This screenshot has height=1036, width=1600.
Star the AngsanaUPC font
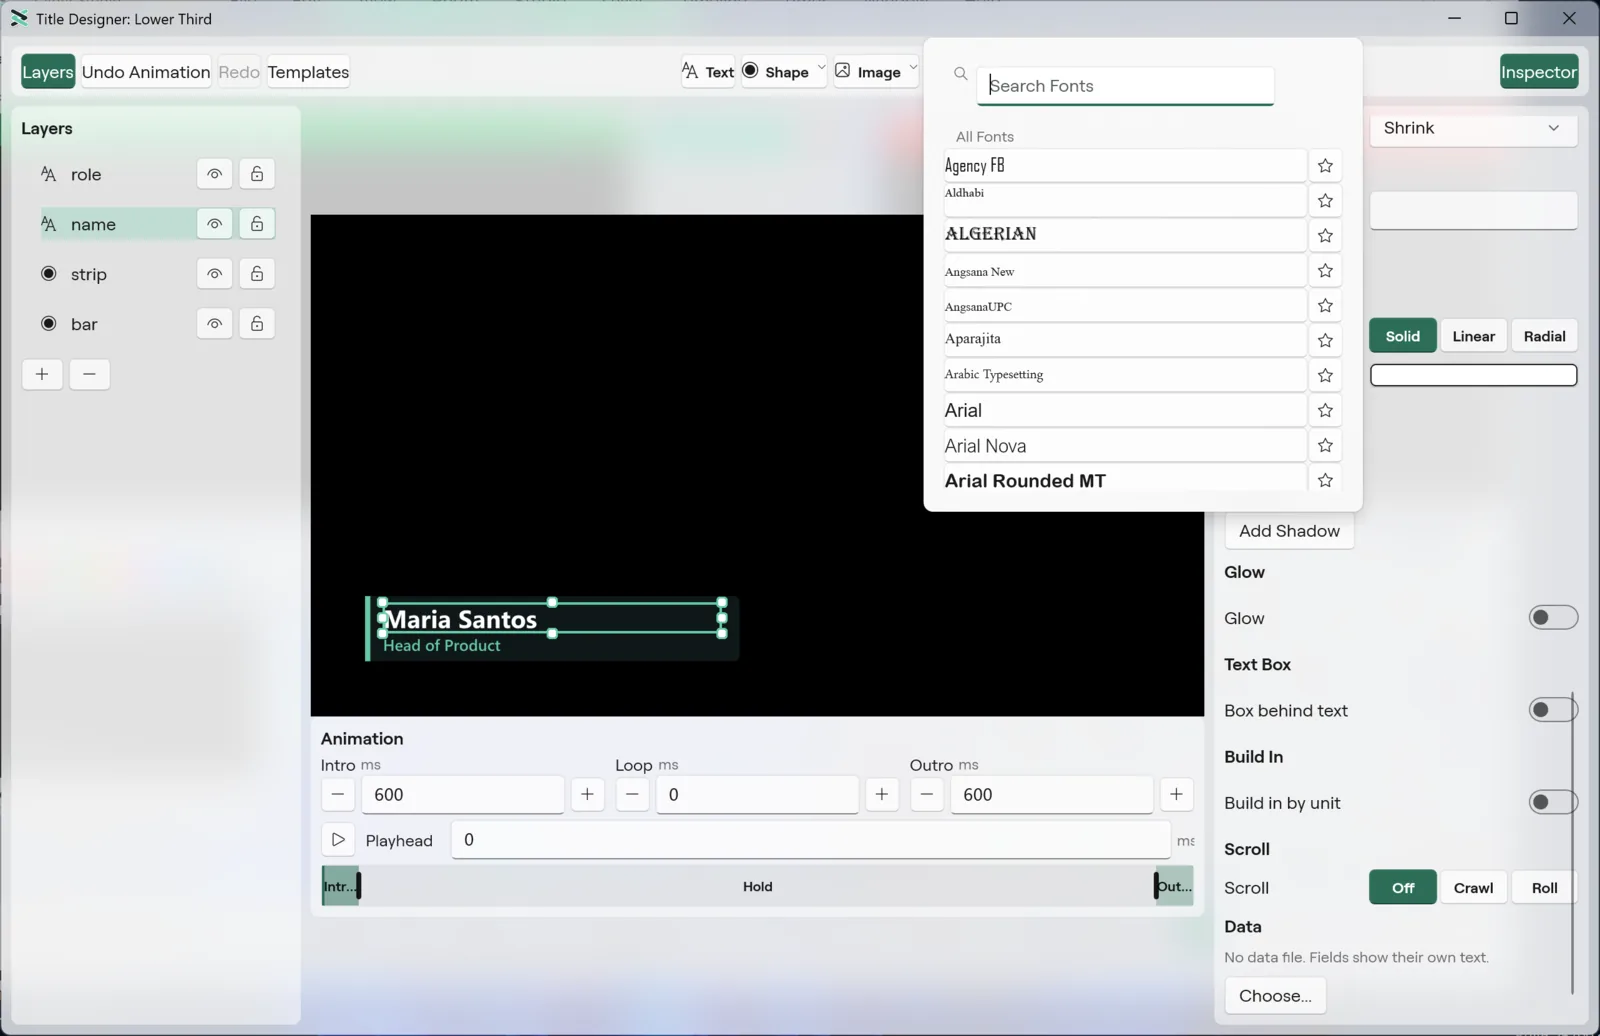pyautogui.click(x=1325, y=306)
